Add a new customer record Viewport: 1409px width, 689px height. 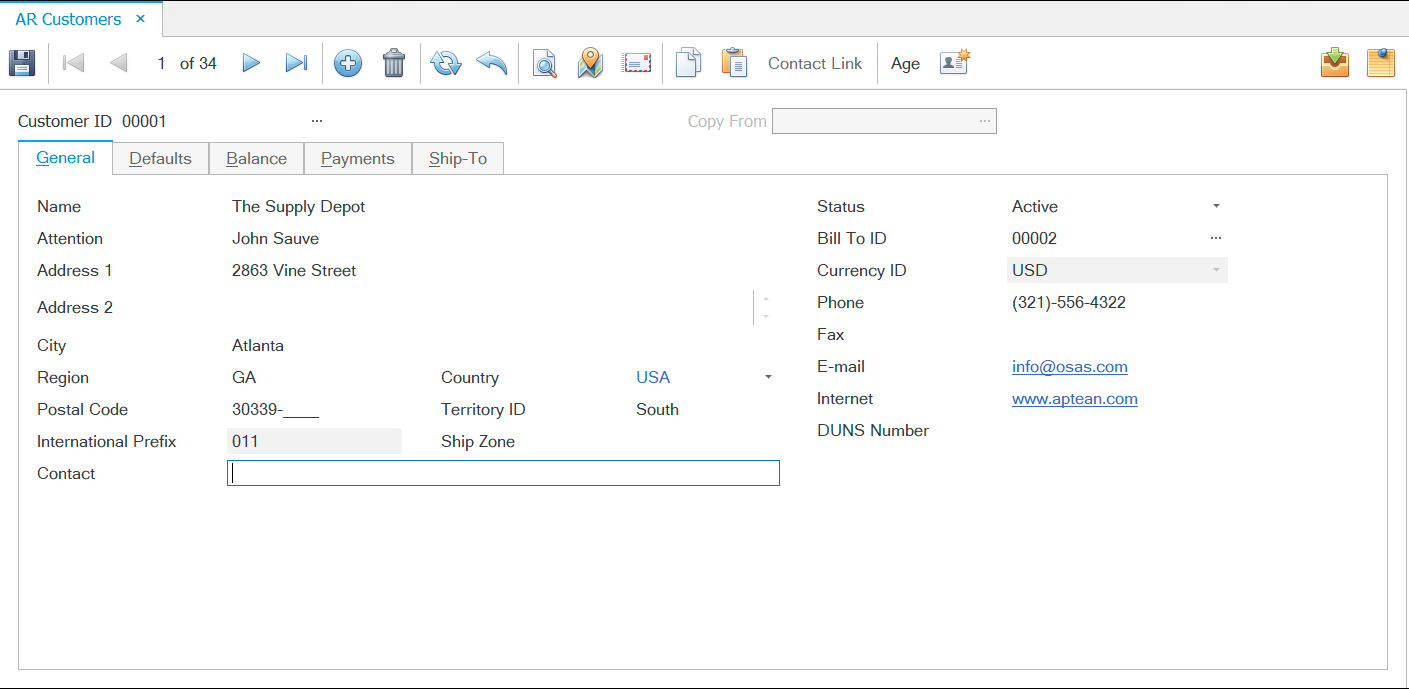click(x=348, y=63)
